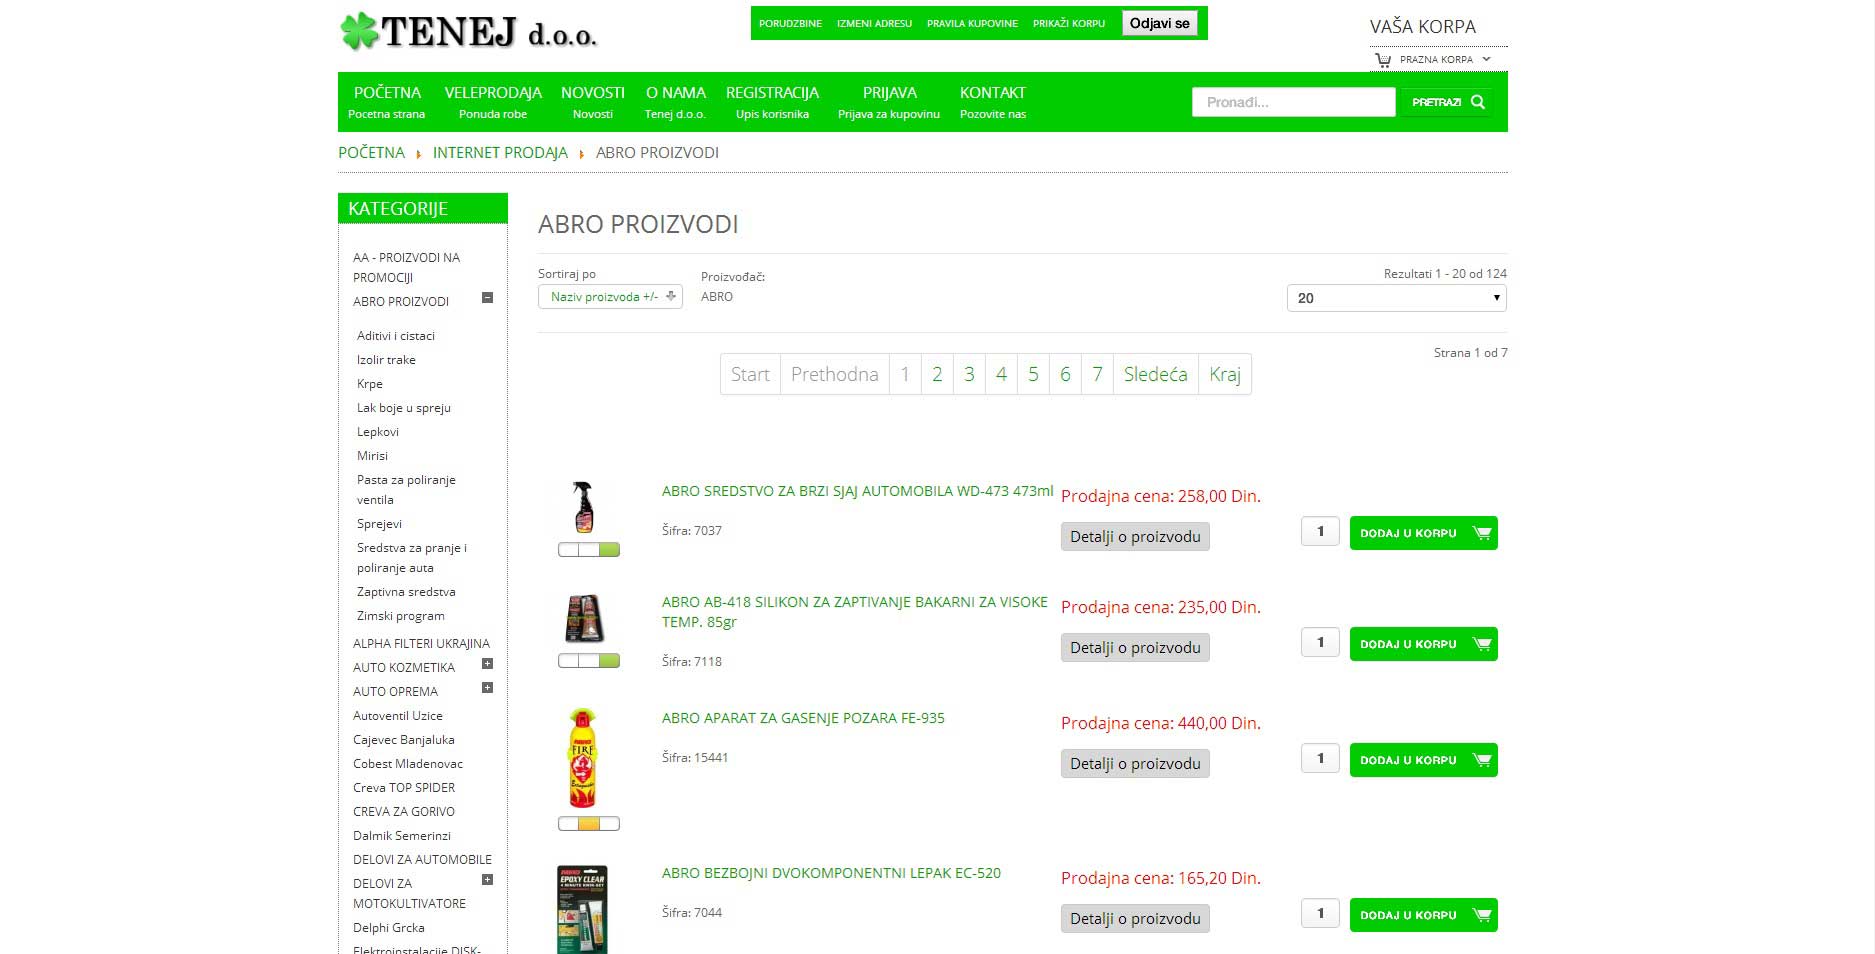This screenshot has height=954, width=1875.
Task: Open Aditivi i cistaci subcategory
Action: 396,336
